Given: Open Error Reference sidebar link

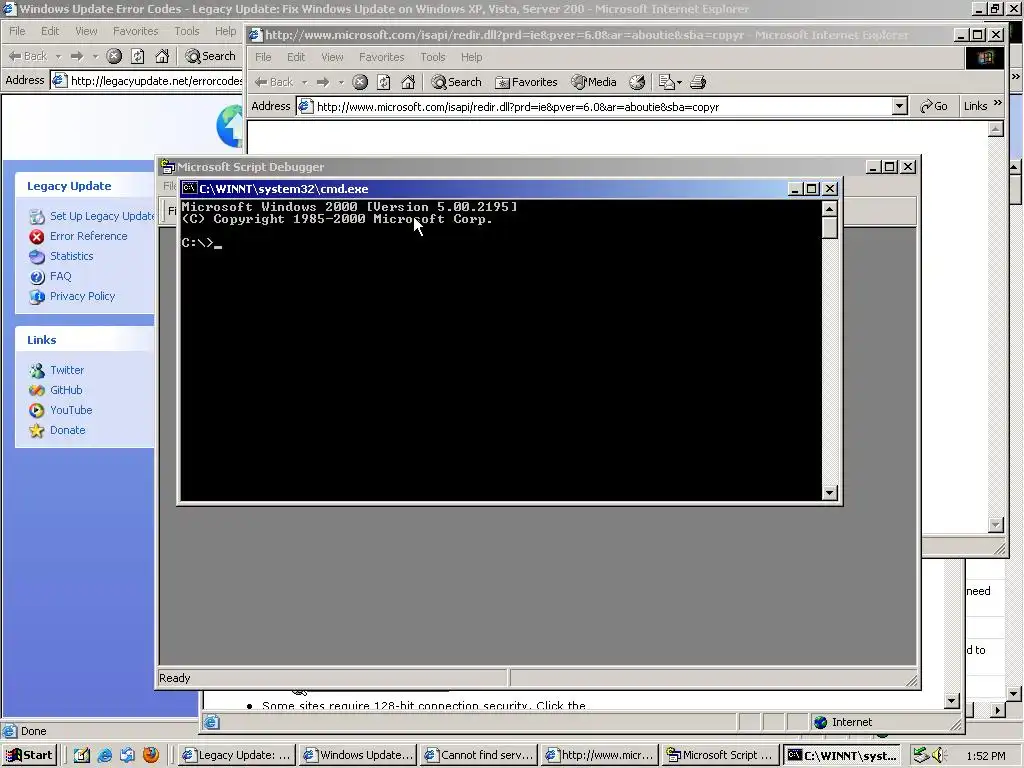Looking at the screenshot, I should coord(89,236).
